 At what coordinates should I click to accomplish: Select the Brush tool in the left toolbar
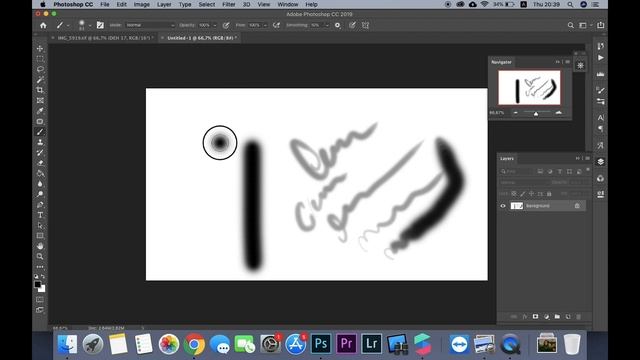coord(40,132)
